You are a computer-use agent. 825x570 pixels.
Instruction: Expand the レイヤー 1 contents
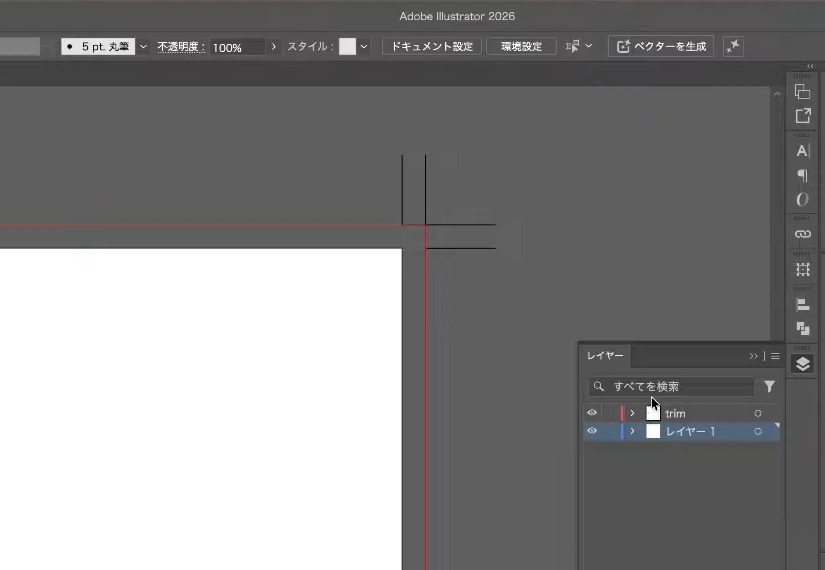(x=632, y=431)
